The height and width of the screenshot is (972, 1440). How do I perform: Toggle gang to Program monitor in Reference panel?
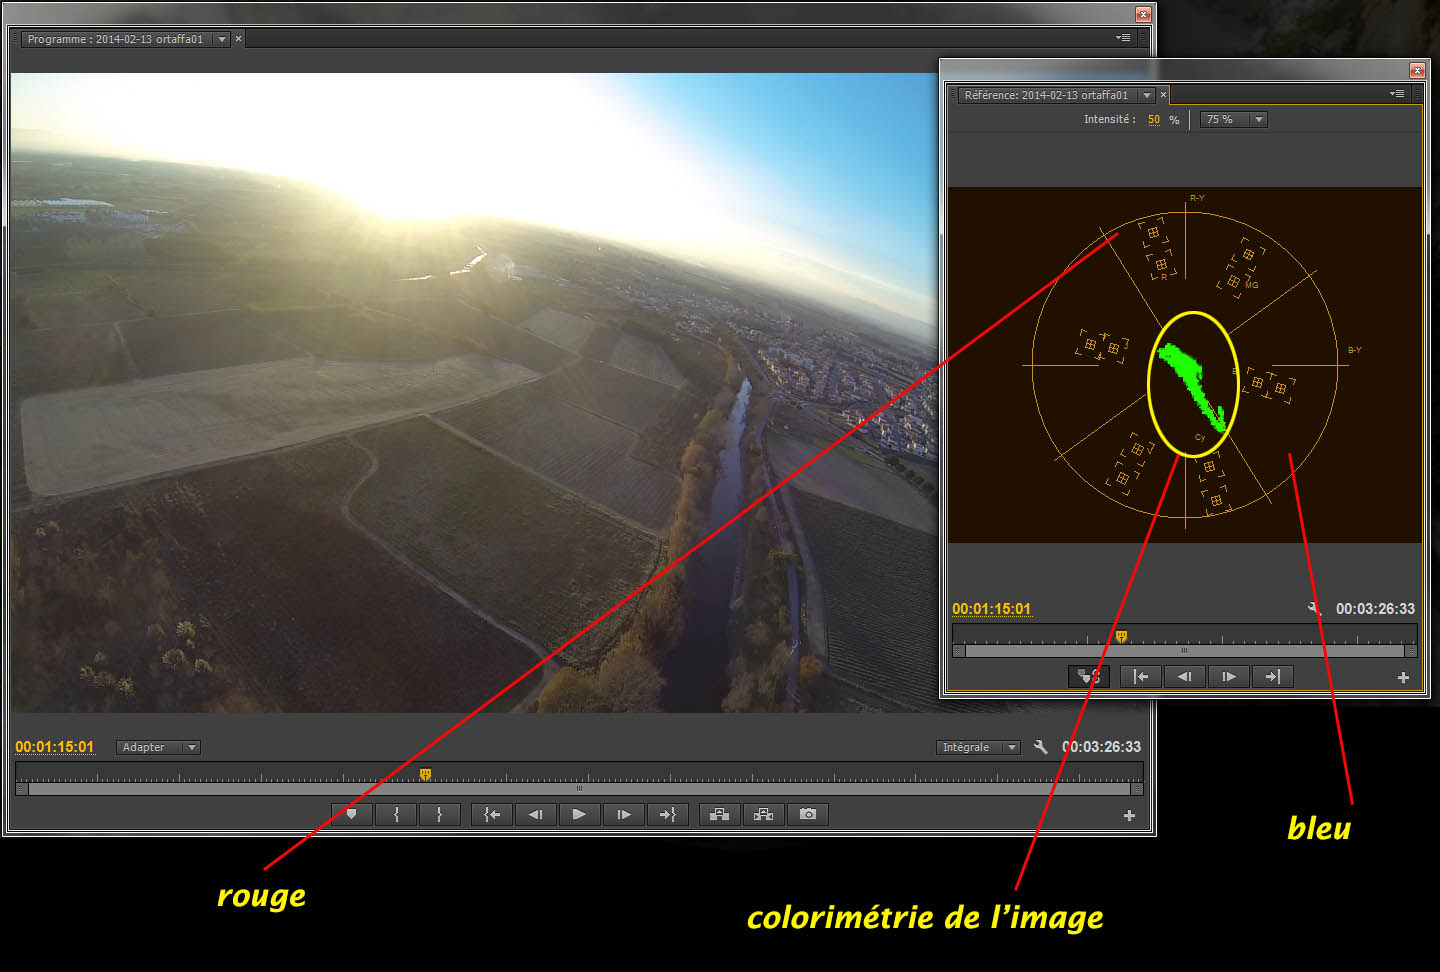(1089, 677)
